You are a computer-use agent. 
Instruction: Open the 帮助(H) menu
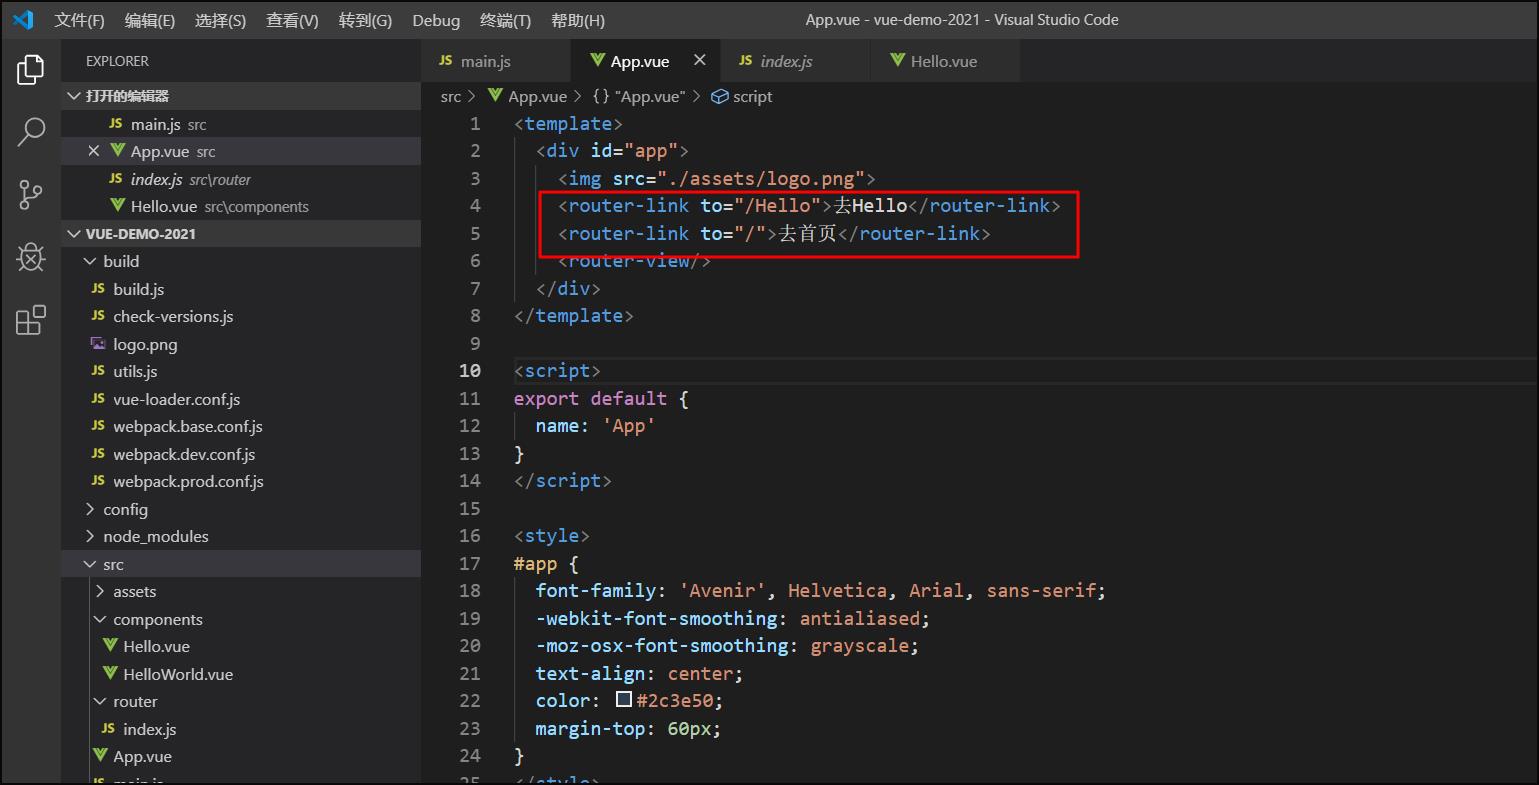coord(578,20)
